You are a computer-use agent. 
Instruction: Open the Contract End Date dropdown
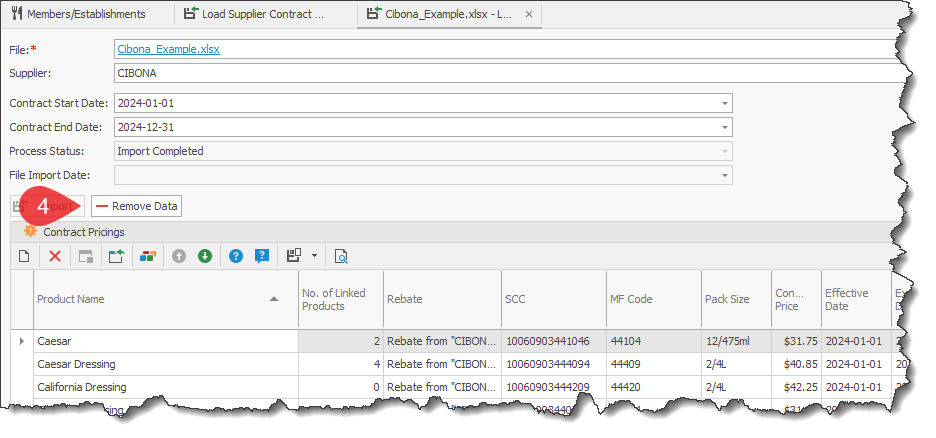tap(724, 127)
